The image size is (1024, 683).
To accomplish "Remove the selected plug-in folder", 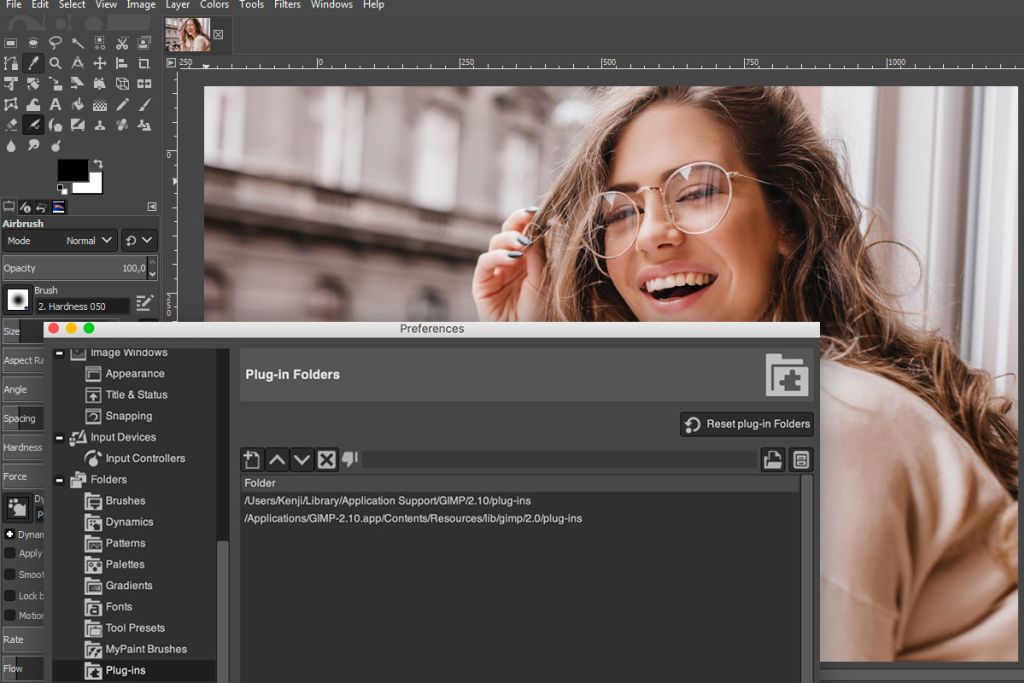I will [326, 459].
